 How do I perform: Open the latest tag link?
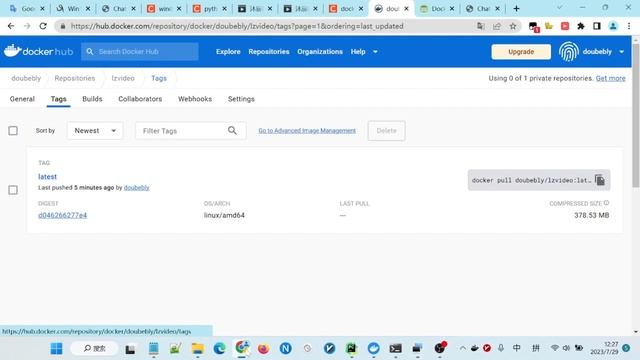click(47, 177)
